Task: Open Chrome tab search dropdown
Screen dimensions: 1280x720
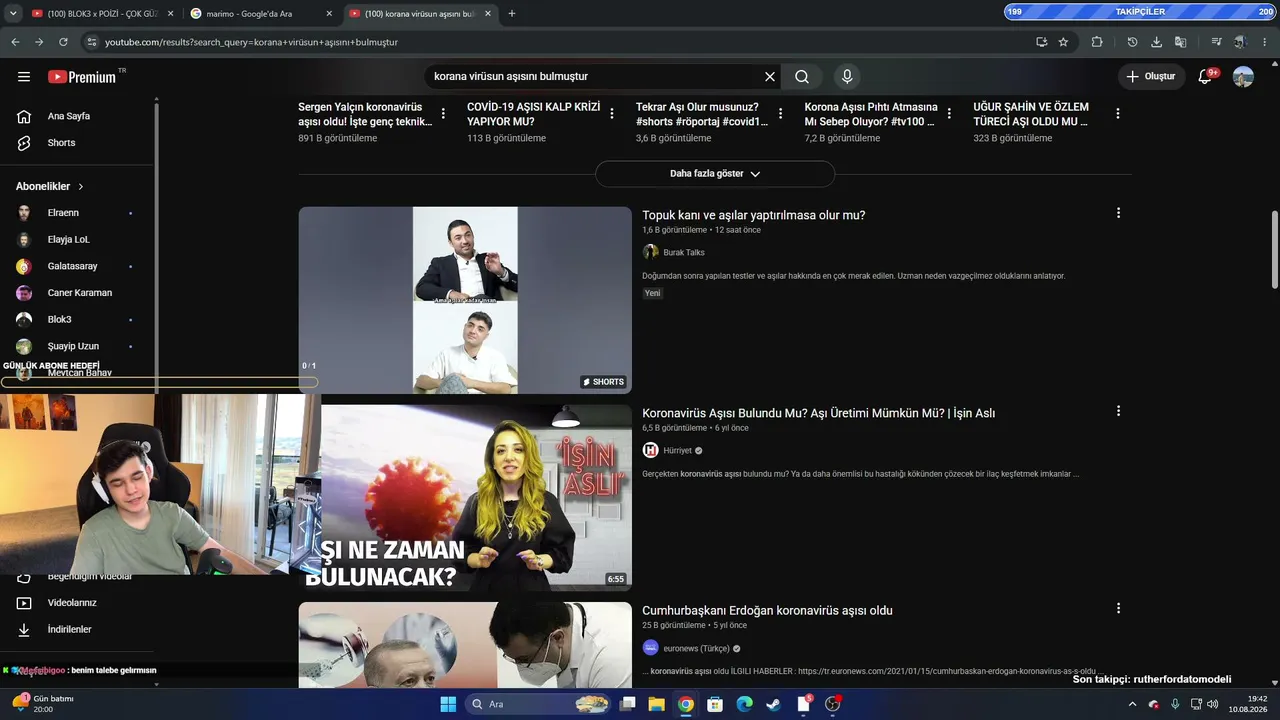Action: coord(13,13)
